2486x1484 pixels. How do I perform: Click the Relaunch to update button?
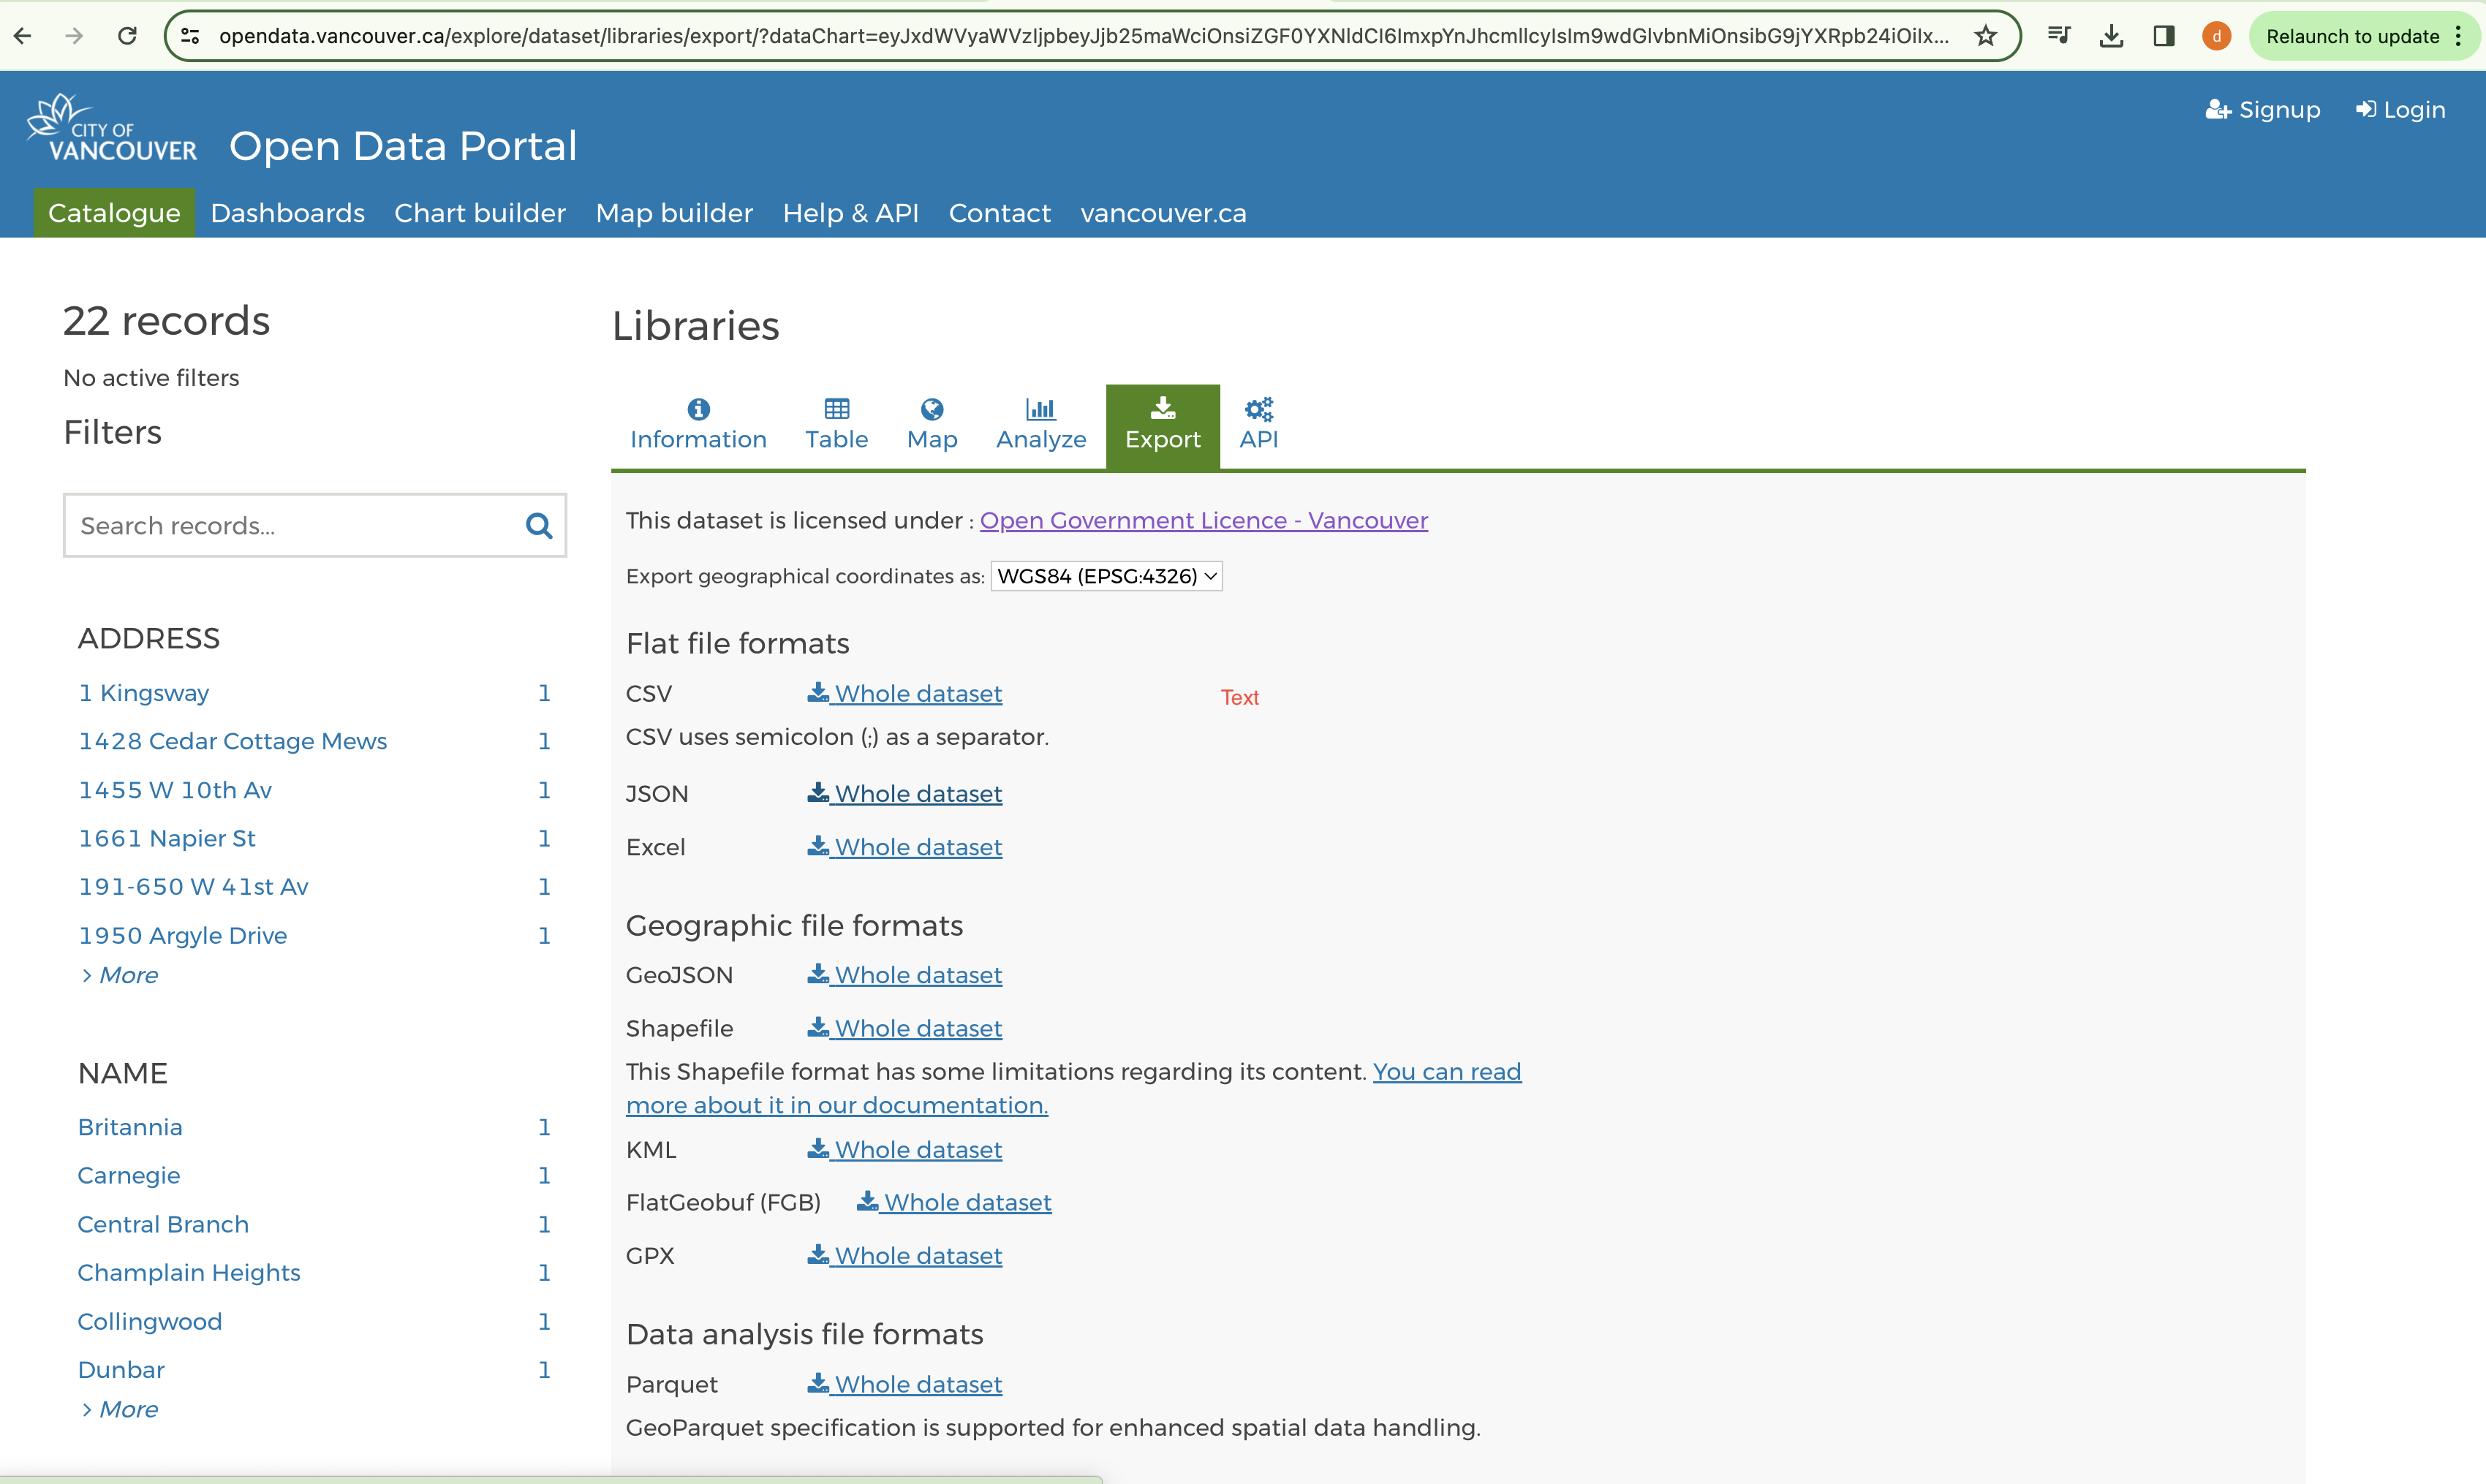[x=2352, y=36]
